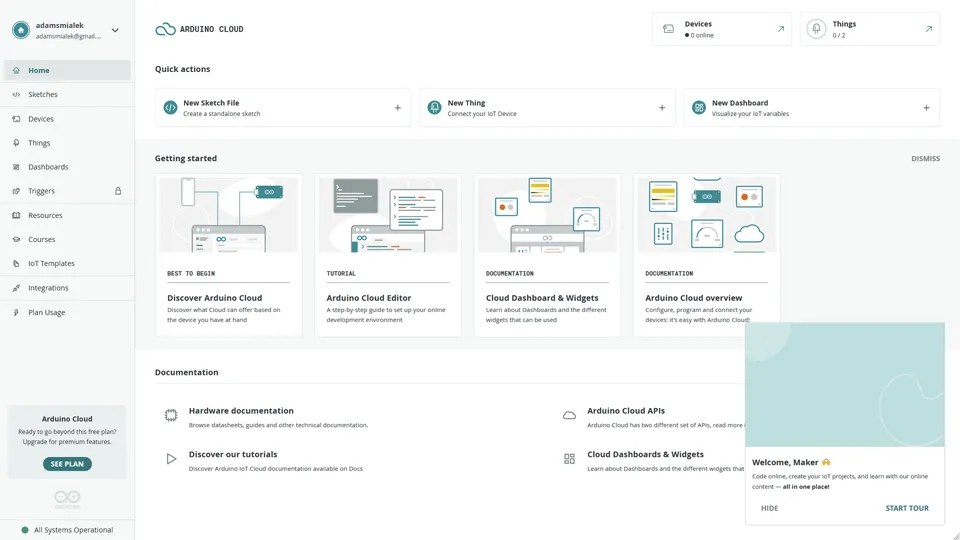Click the ARDUINO CLOUD header text
The width and height of the screenshot is (960, 540).
click(211, 29)
